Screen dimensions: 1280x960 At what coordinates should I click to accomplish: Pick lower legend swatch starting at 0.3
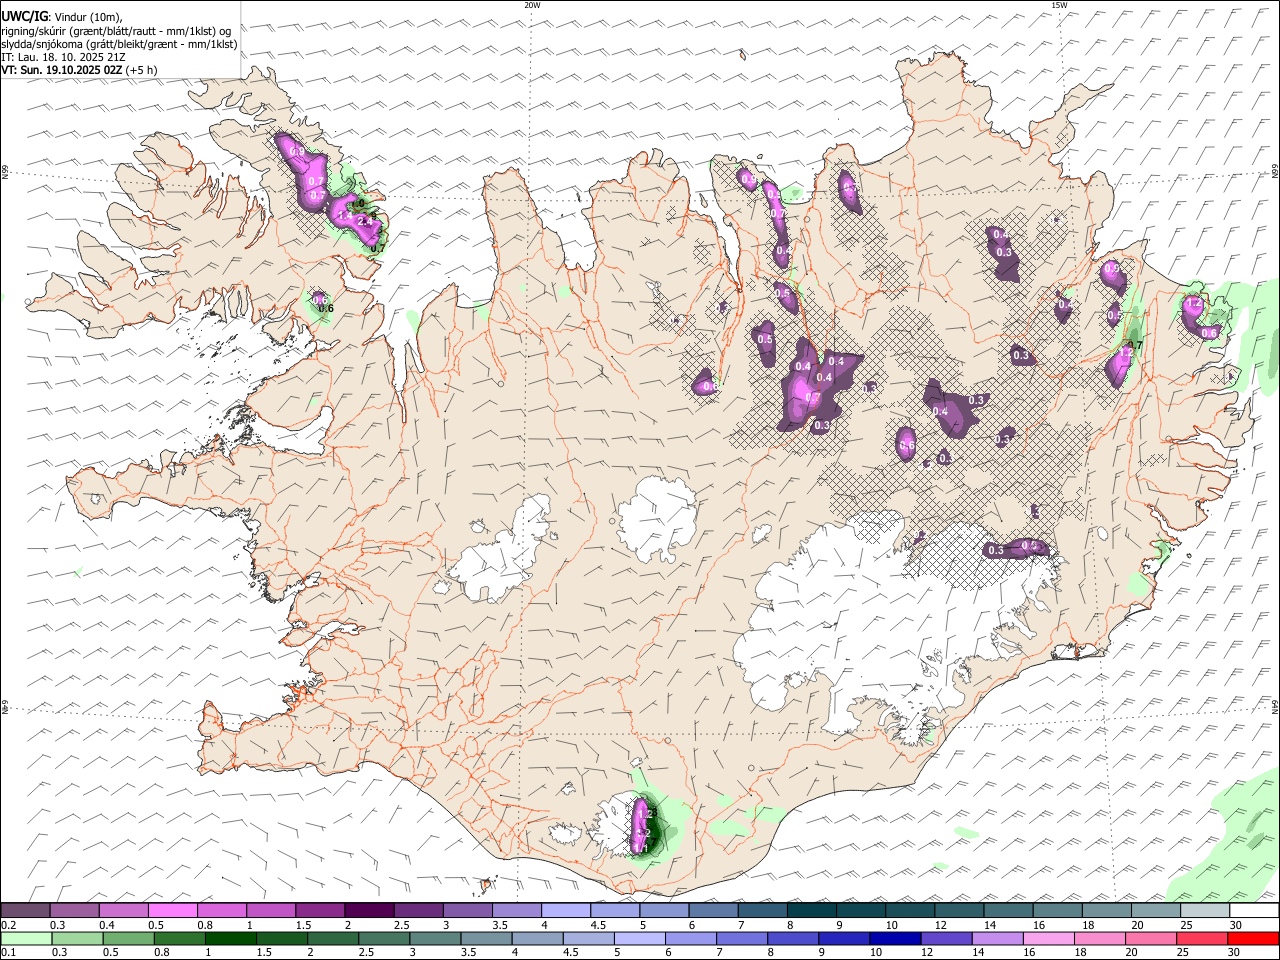(76, 938)
